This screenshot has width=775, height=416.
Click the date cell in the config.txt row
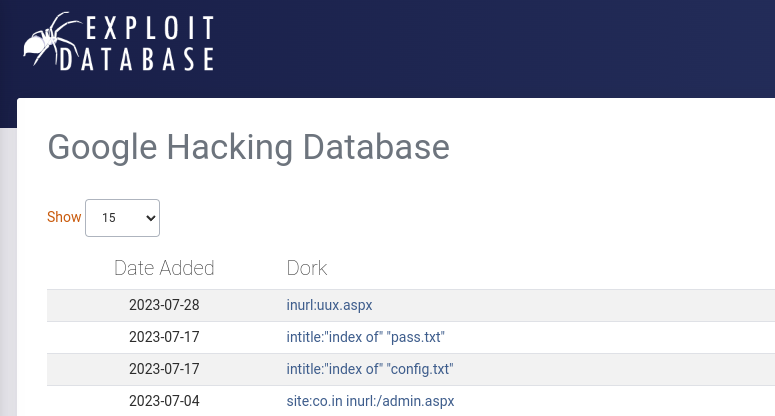(164, 369)
